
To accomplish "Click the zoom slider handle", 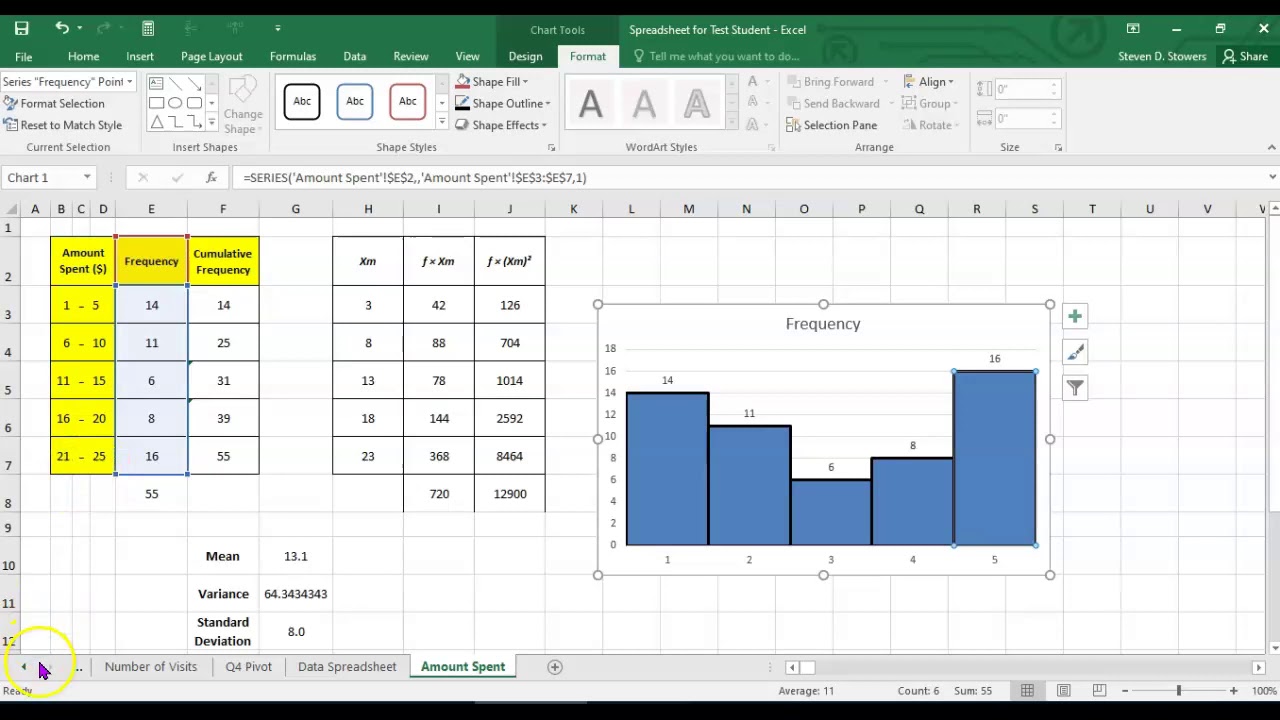I will pos(1179,690).
